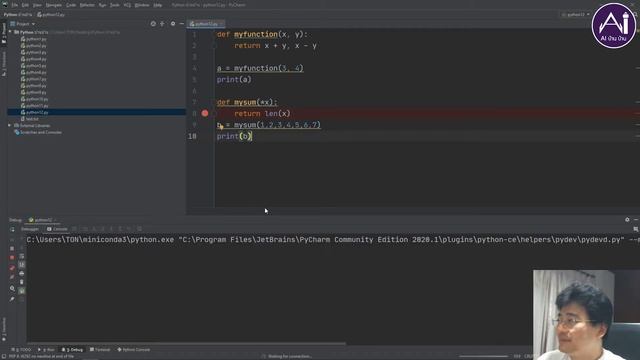The image size is (640, 360).
Task: Open the Run menu
Action: click(x=102, y=5)
